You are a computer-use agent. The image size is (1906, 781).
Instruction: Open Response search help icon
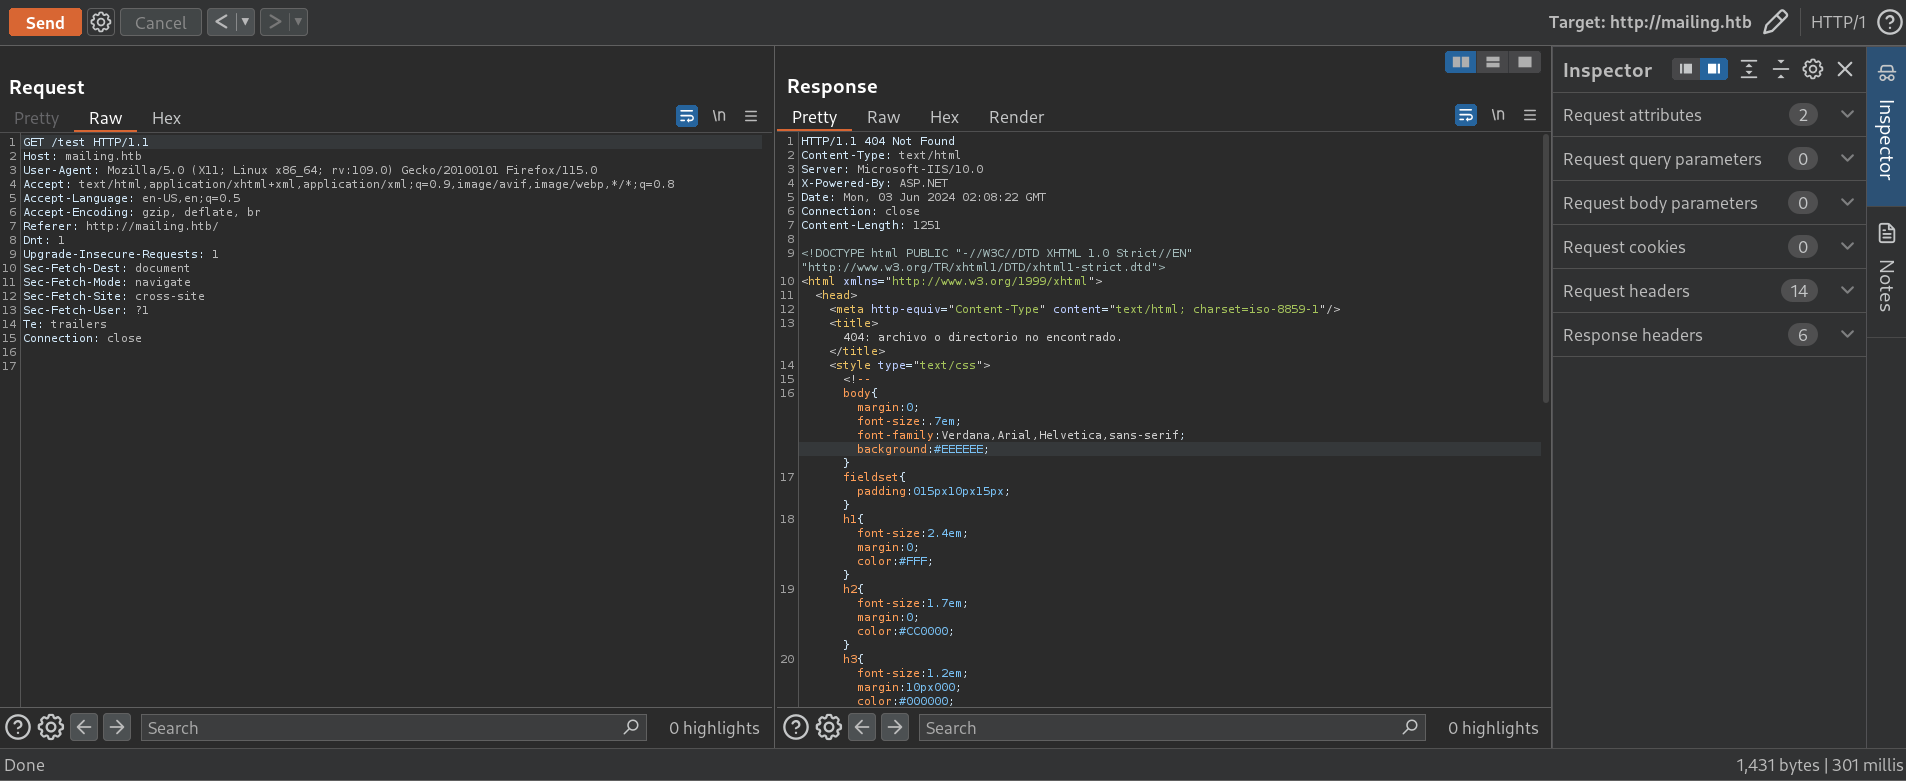[796, 727]
